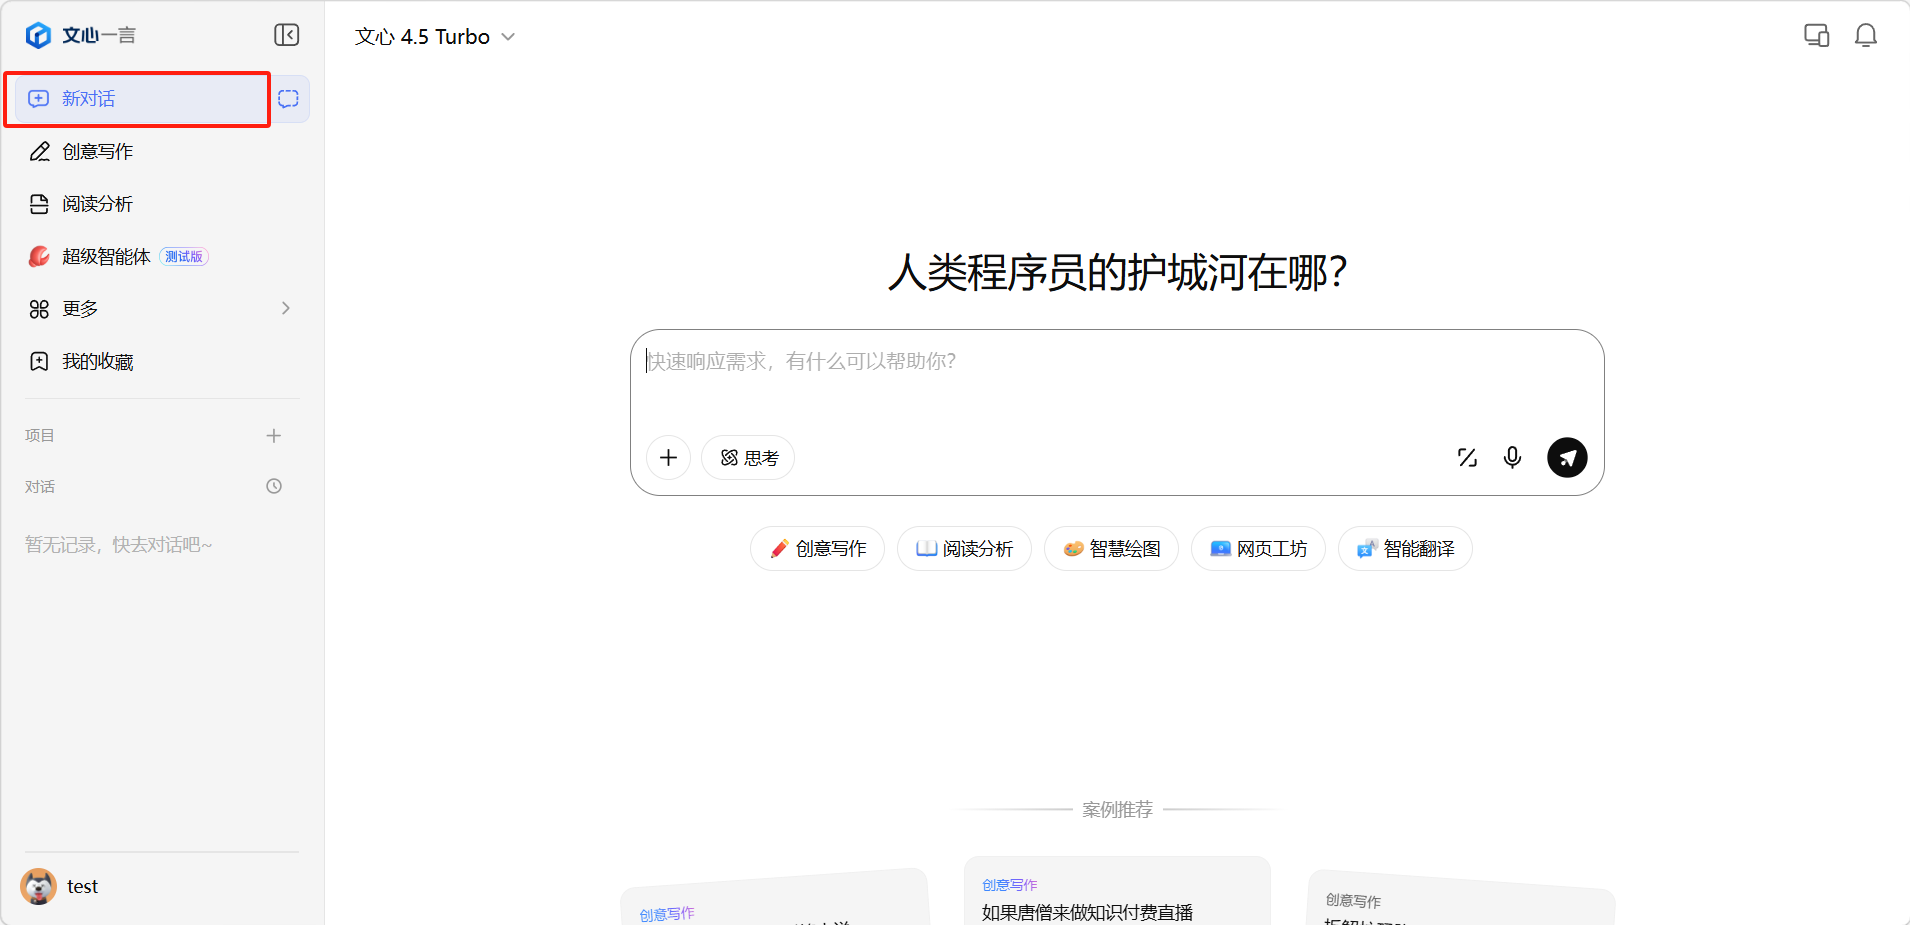Open the notifications bell

1865,36
